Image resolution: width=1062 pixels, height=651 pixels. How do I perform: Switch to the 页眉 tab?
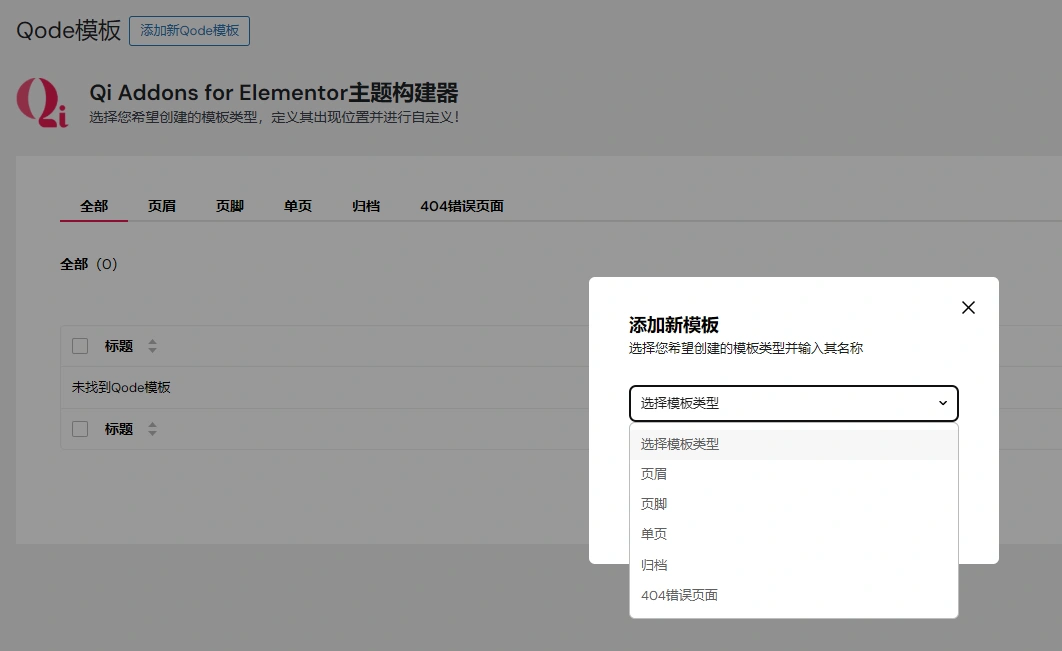161,205
